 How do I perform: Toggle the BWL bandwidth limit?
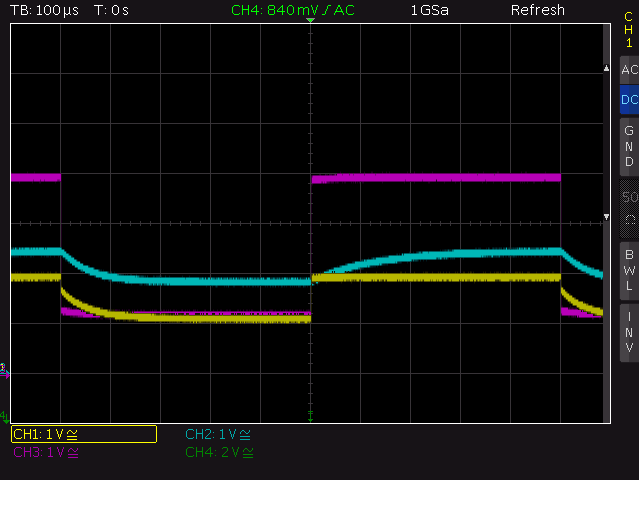click(x=629, y=271)
